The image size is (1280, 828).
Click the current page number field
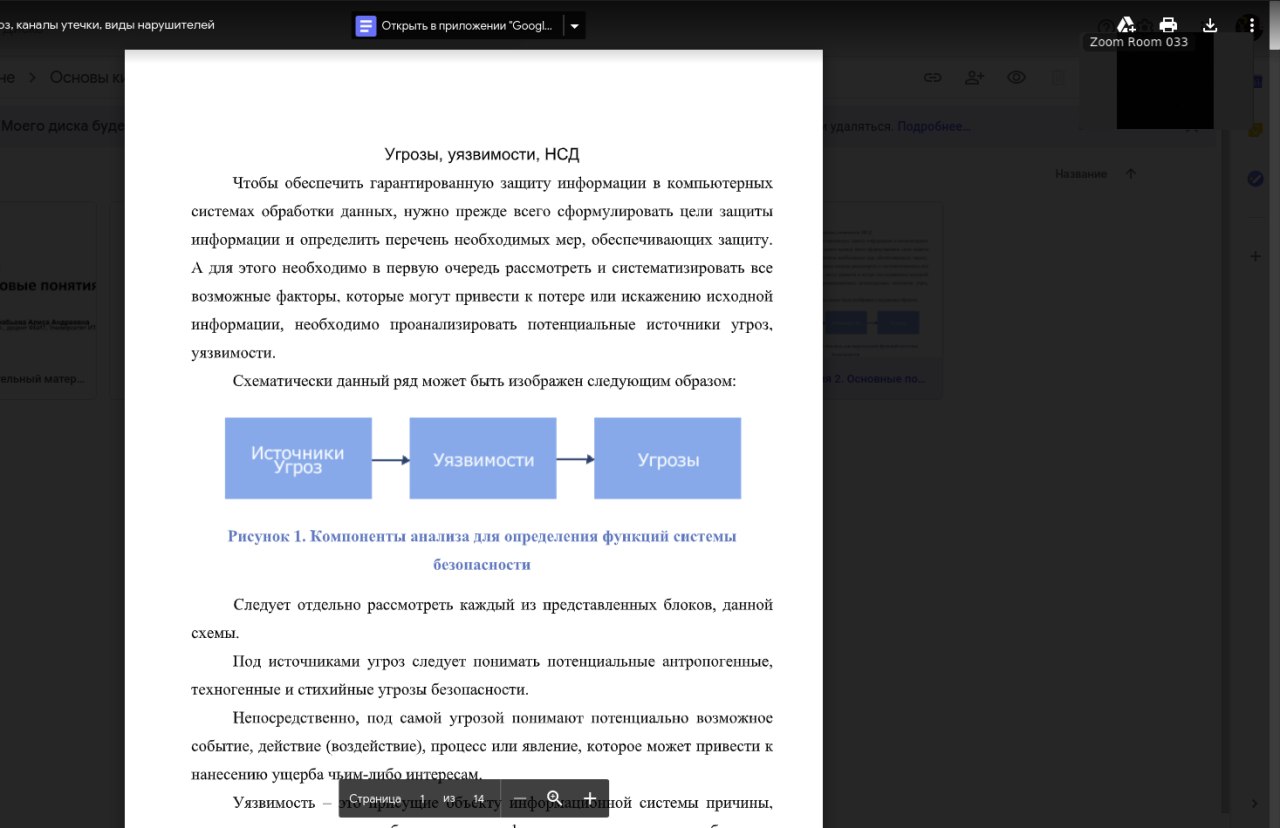coord(422,799)
